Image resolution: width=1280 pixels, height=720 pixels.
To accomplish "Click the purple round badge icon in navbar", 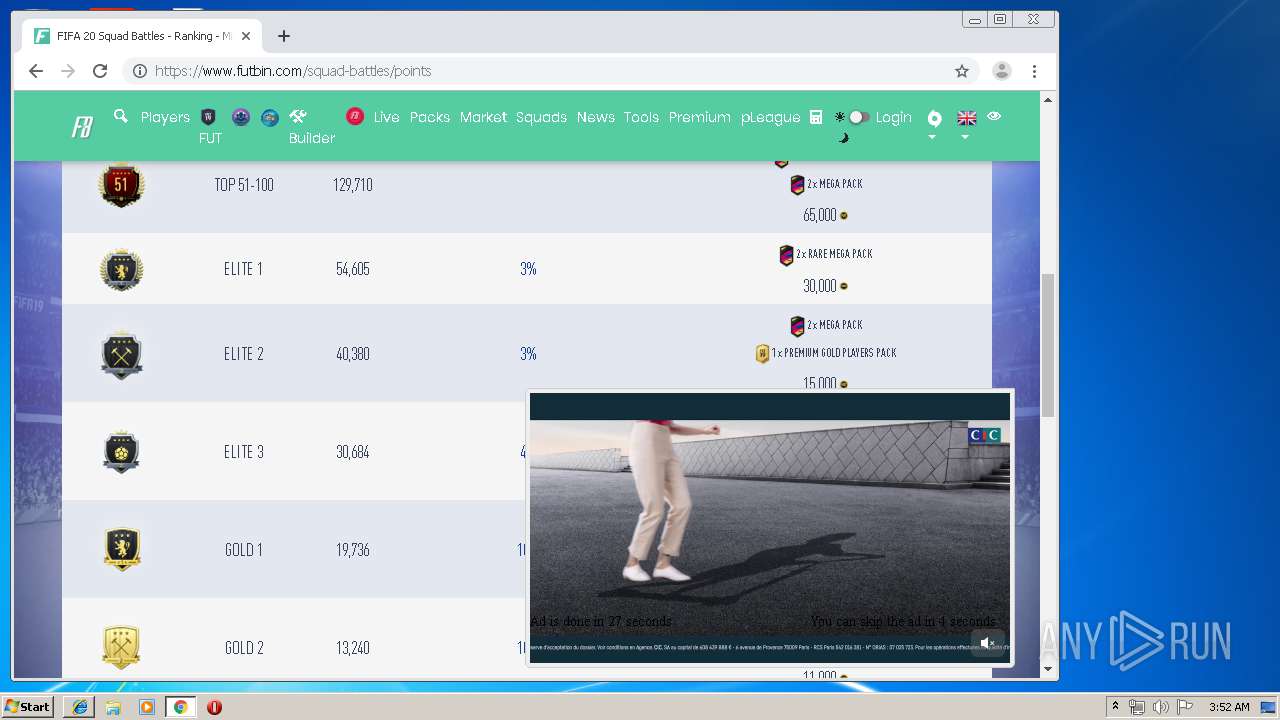I will point(240,117).
